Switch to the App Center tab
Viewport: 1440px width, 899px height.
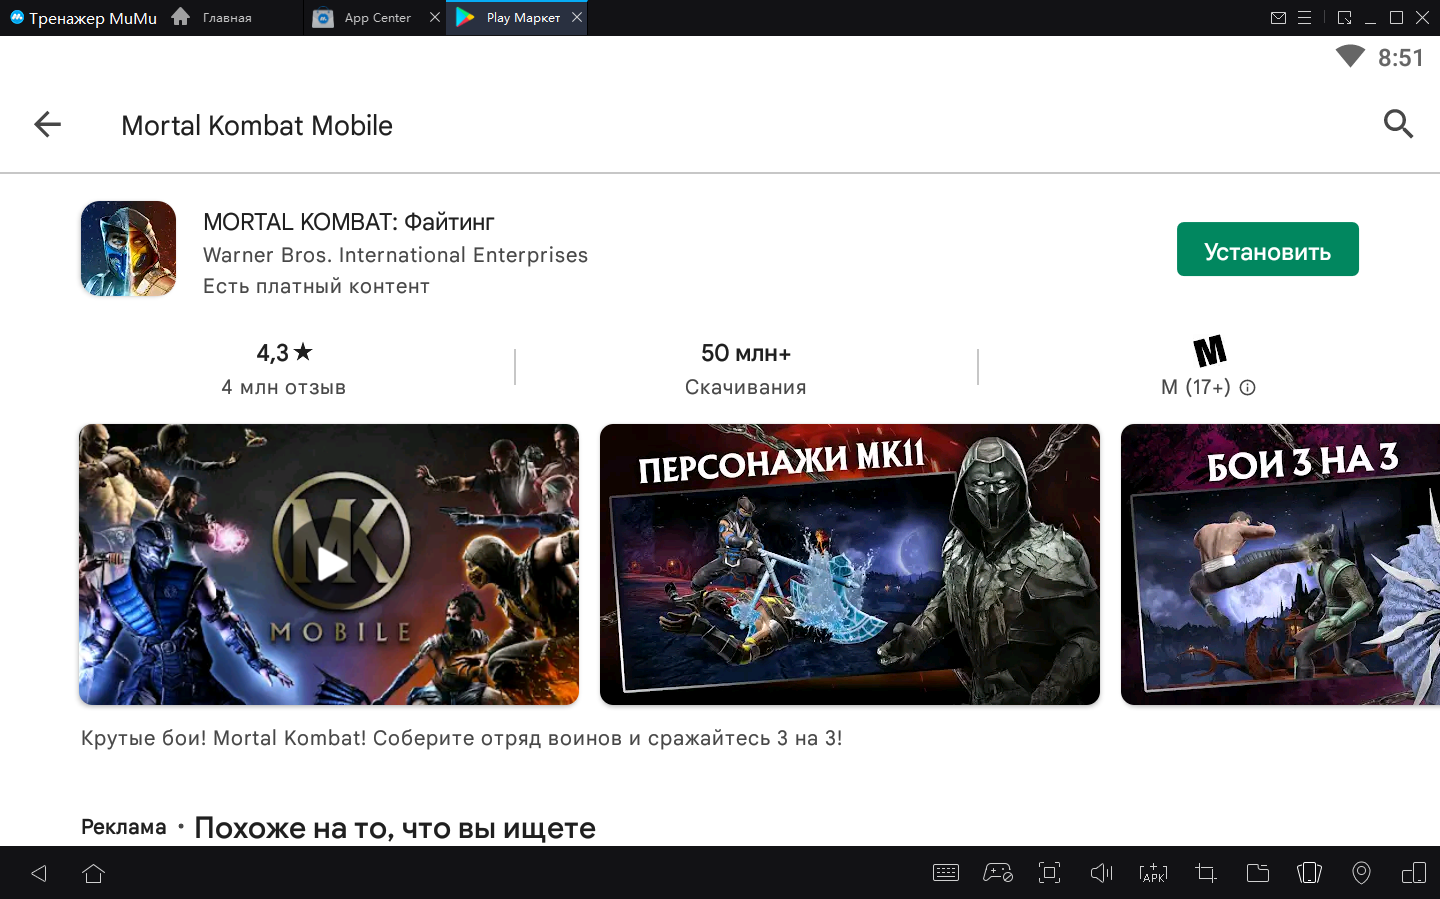376,18
